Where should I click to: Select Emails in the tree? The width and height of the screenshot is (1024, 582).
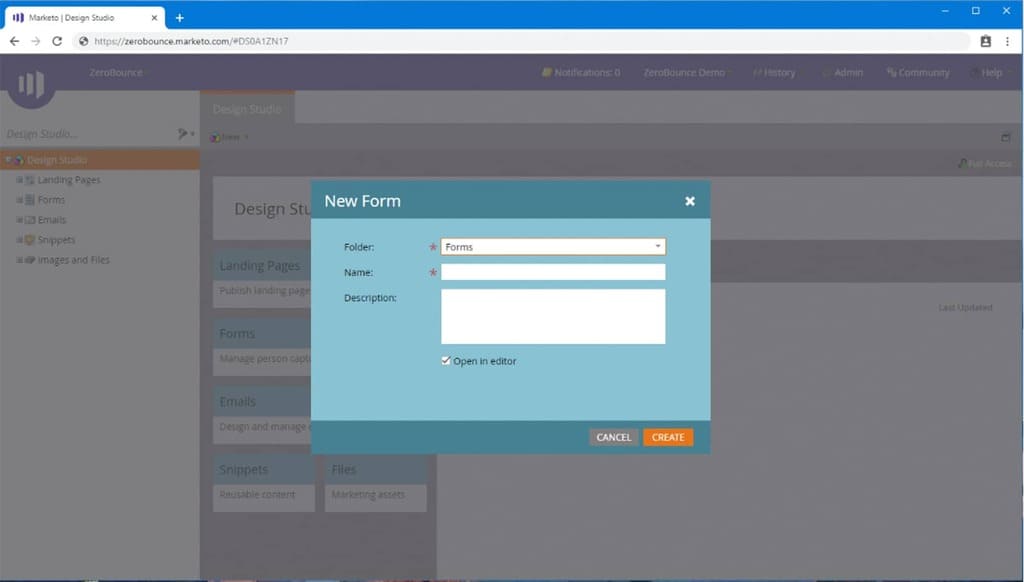[x=52, y=220]
